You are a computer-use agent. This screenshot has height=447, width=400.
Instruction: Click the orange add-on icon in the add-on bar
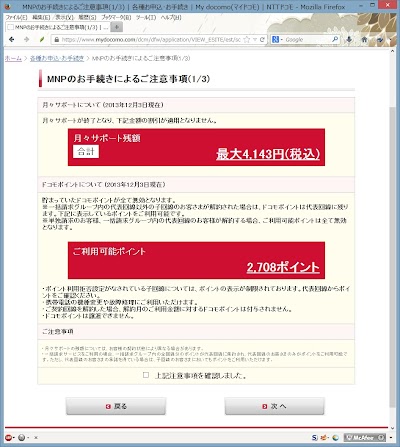pyautogui.click(x=323, y=437)
